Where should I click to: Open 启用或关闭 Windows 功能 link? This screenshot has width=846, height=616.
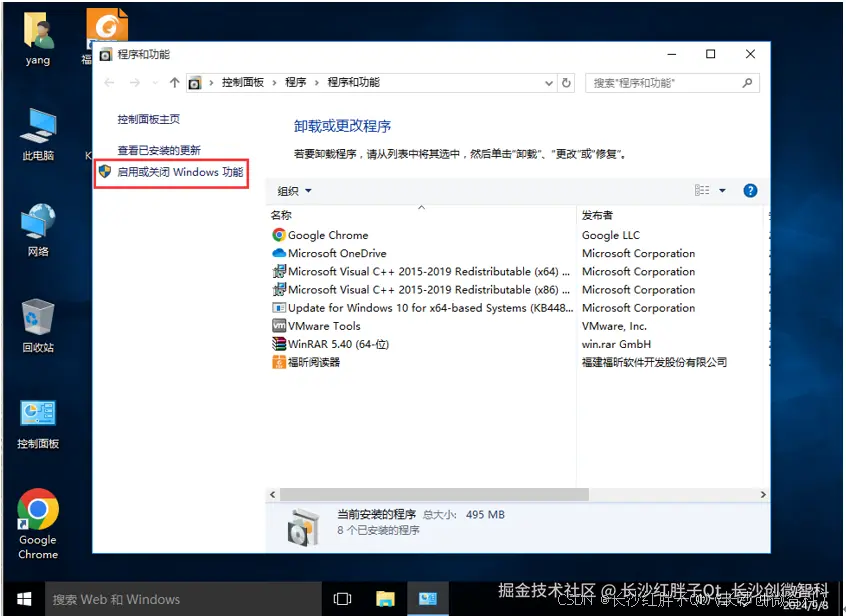coord(180,172)
